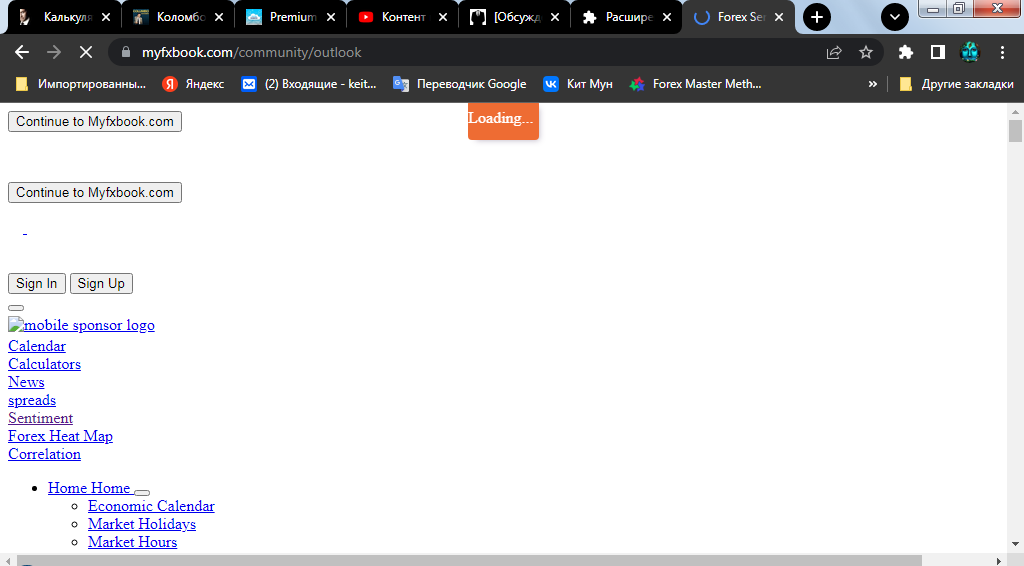Toggle the browser side panel
Viewport: 1024px width, 566px height.
pyautogui.click(x=938, y=52)
